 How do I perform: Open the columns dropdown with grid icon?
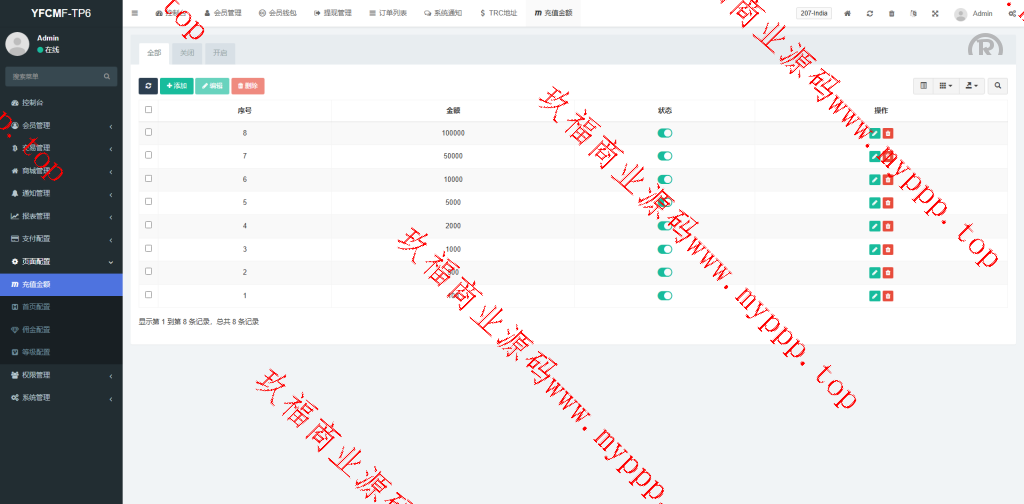[x=945, y=86]
